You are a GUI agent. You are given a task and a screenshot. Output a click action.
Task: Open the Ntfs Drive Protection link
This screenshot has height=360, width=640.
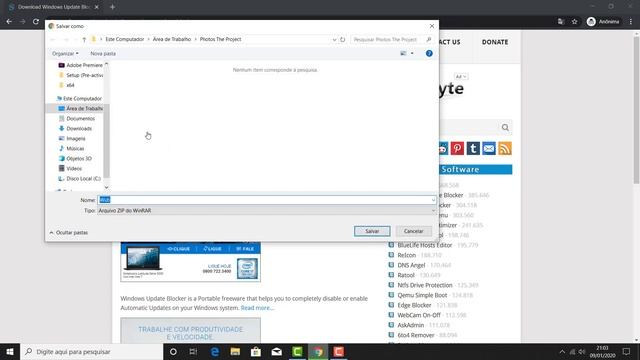click(425, 285)
